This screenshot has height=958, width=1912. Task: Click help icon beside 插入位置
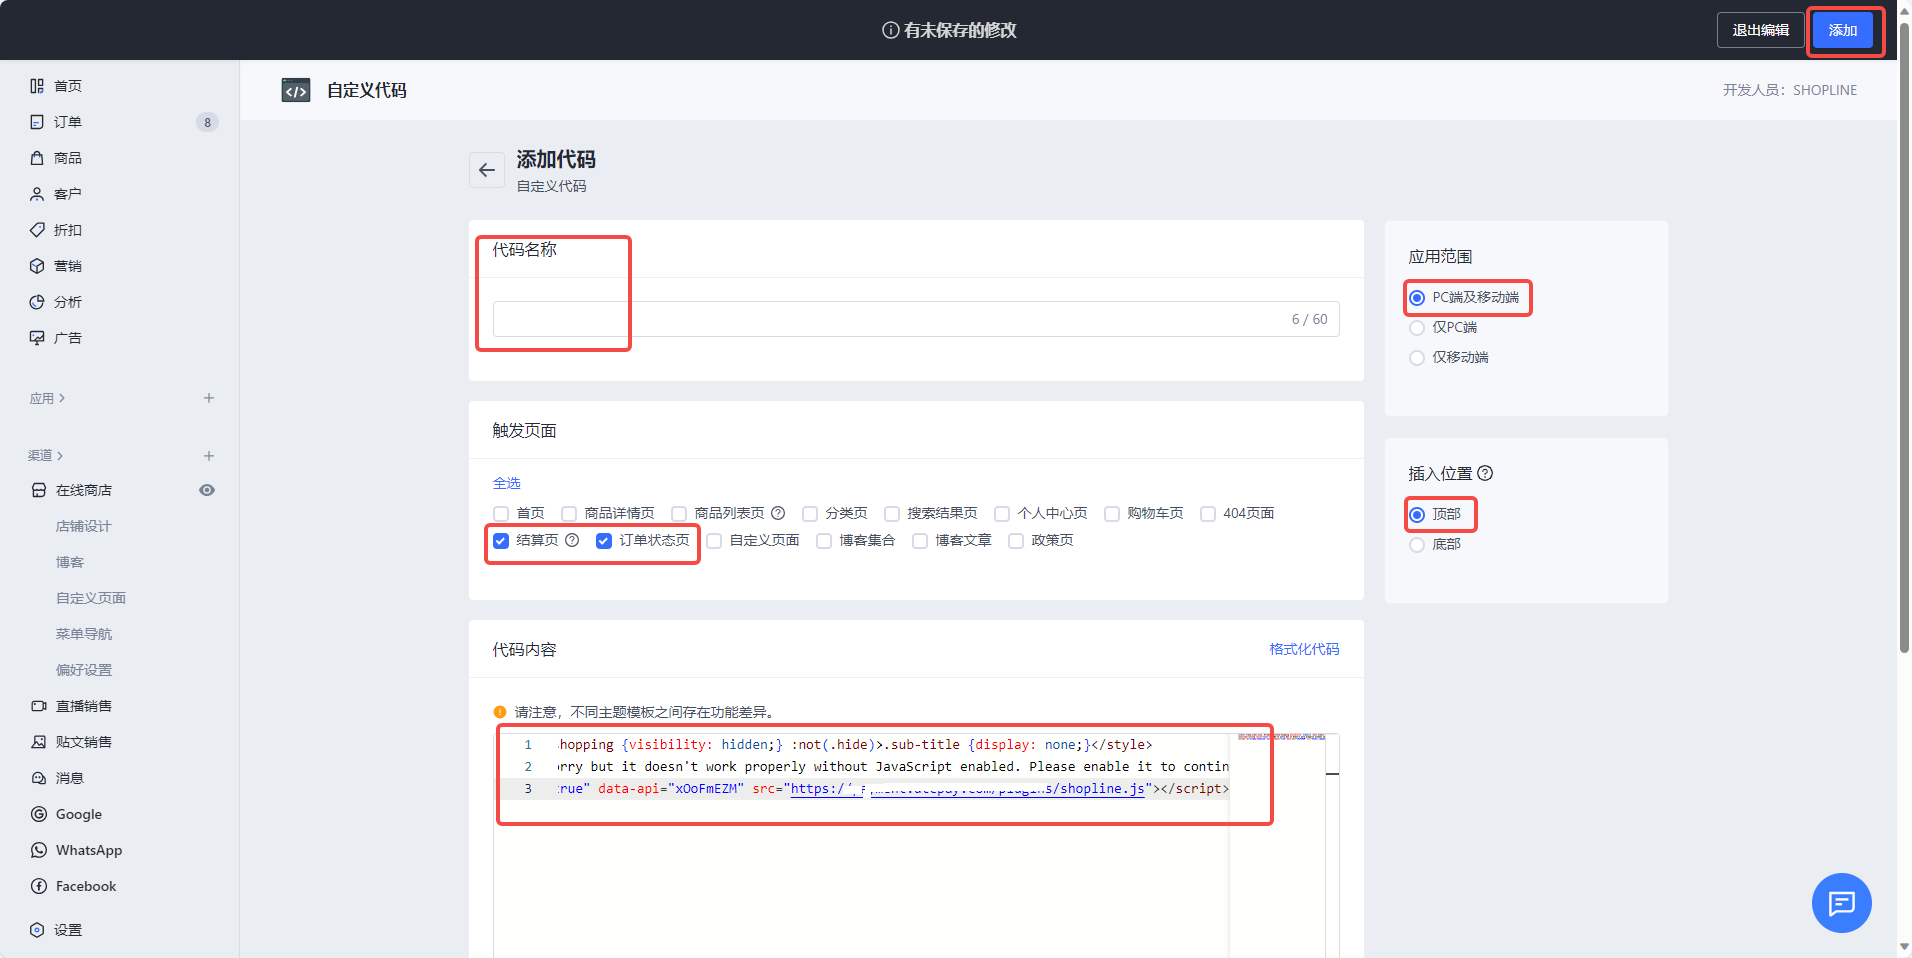[1485, 473]
